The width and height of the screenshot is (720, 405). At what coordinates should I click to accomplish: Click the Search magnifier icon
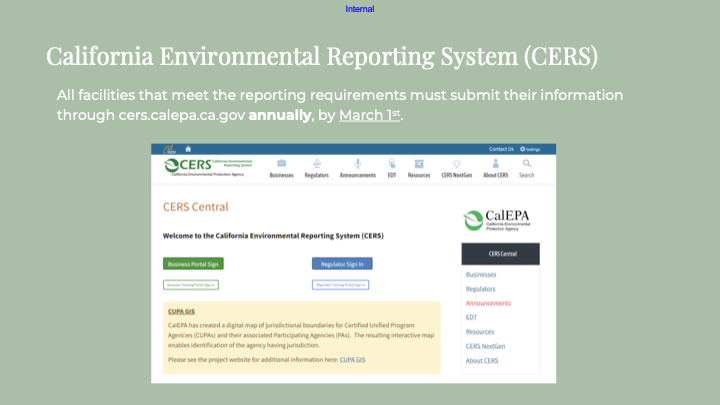click(527, 163)
